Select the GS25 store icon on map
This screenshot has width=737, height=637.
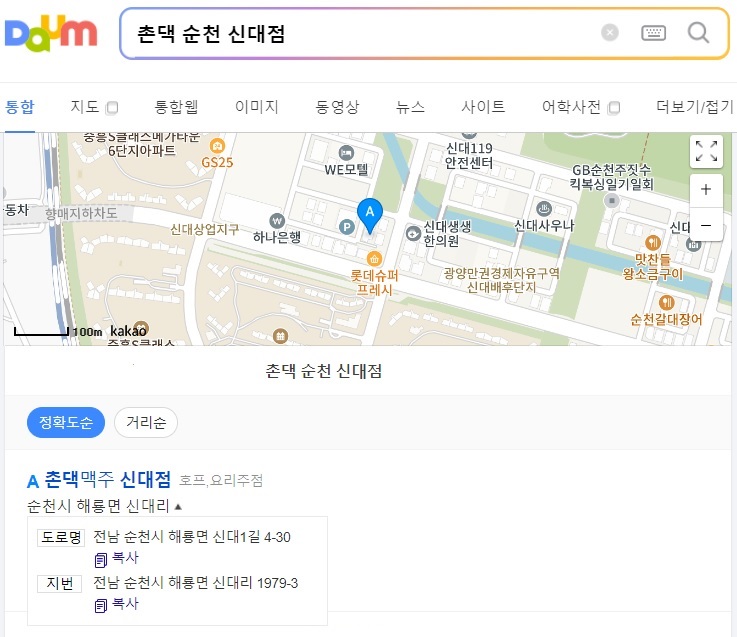(217, 146)
